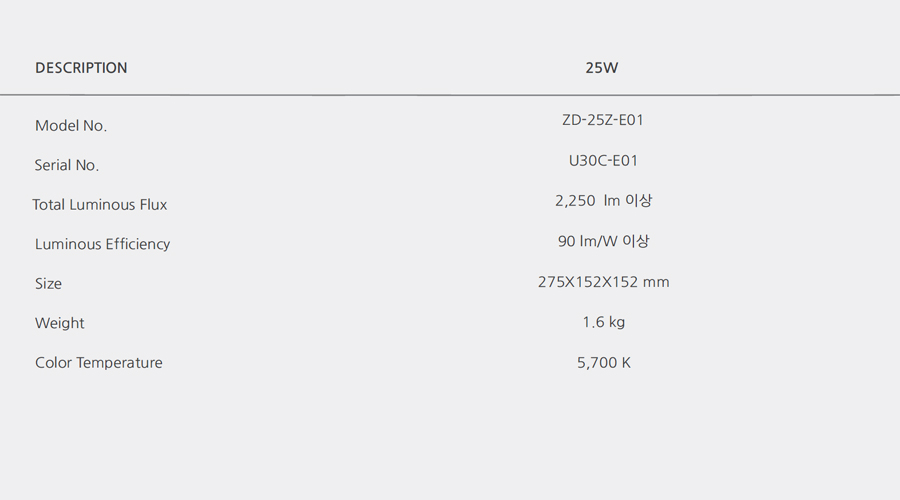Click the 90 lm/W value
This screenshot has height=500, width=900.
(588, 241)
